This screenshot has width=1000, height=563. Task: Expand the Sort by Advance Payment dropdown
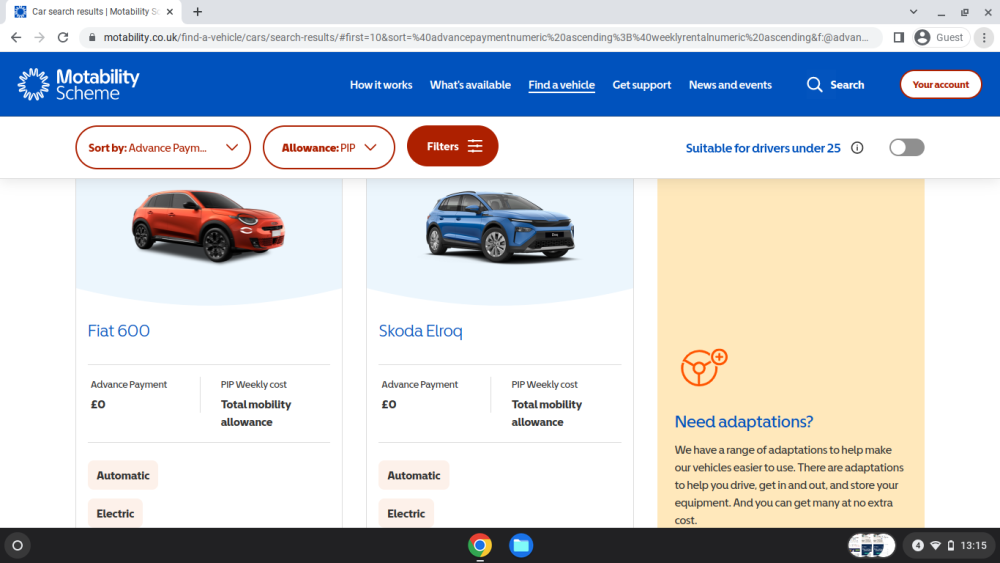click(163, 148)
